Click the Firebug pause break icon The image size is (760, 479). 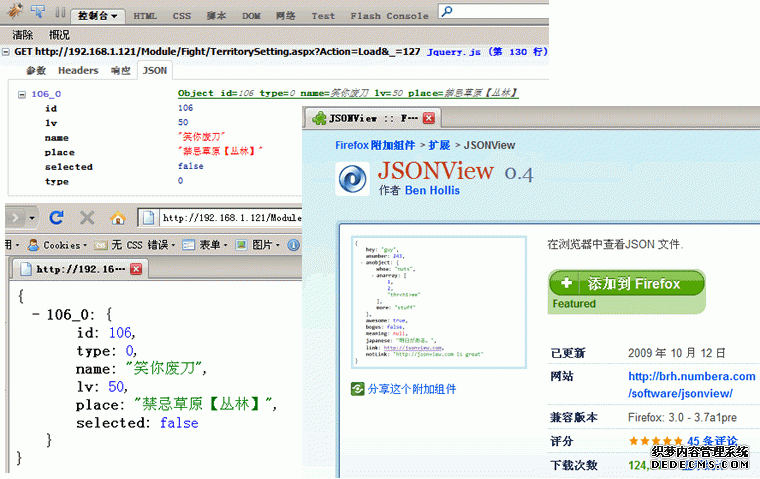60,15
